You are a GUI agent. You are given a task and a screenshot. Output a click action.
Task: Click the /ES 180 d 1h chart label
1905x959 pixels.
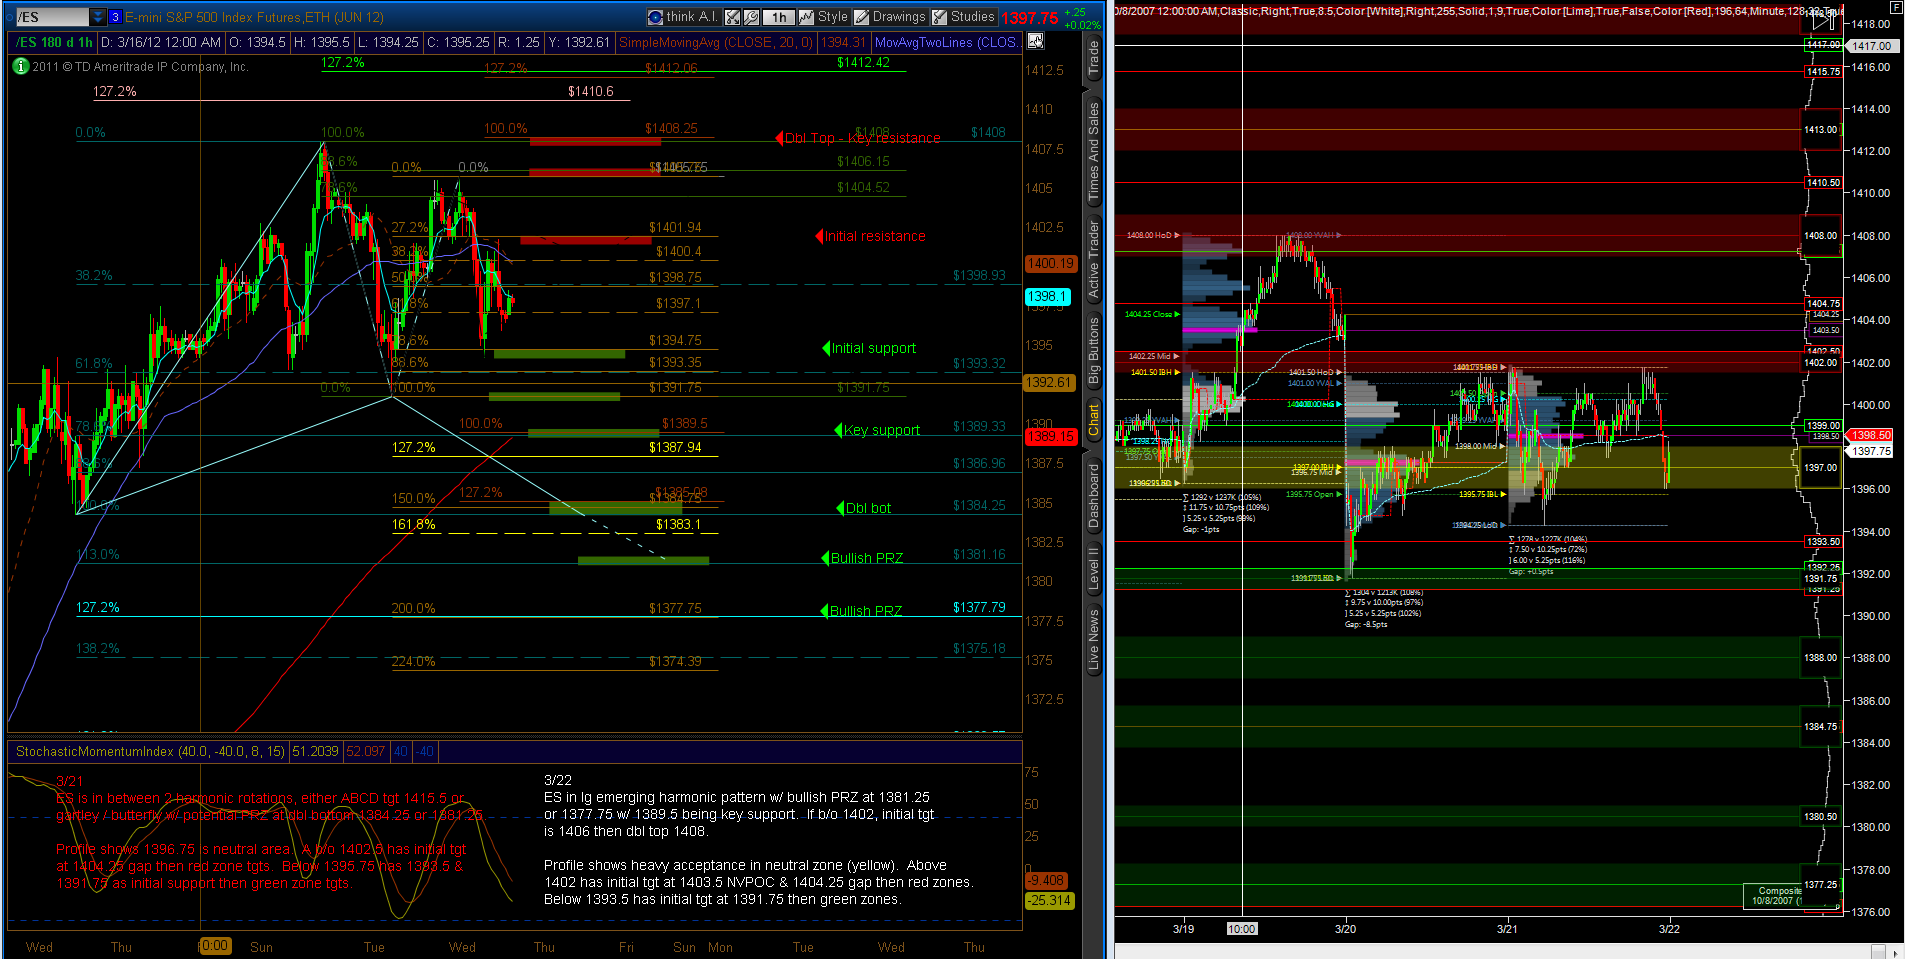(55, 42)
